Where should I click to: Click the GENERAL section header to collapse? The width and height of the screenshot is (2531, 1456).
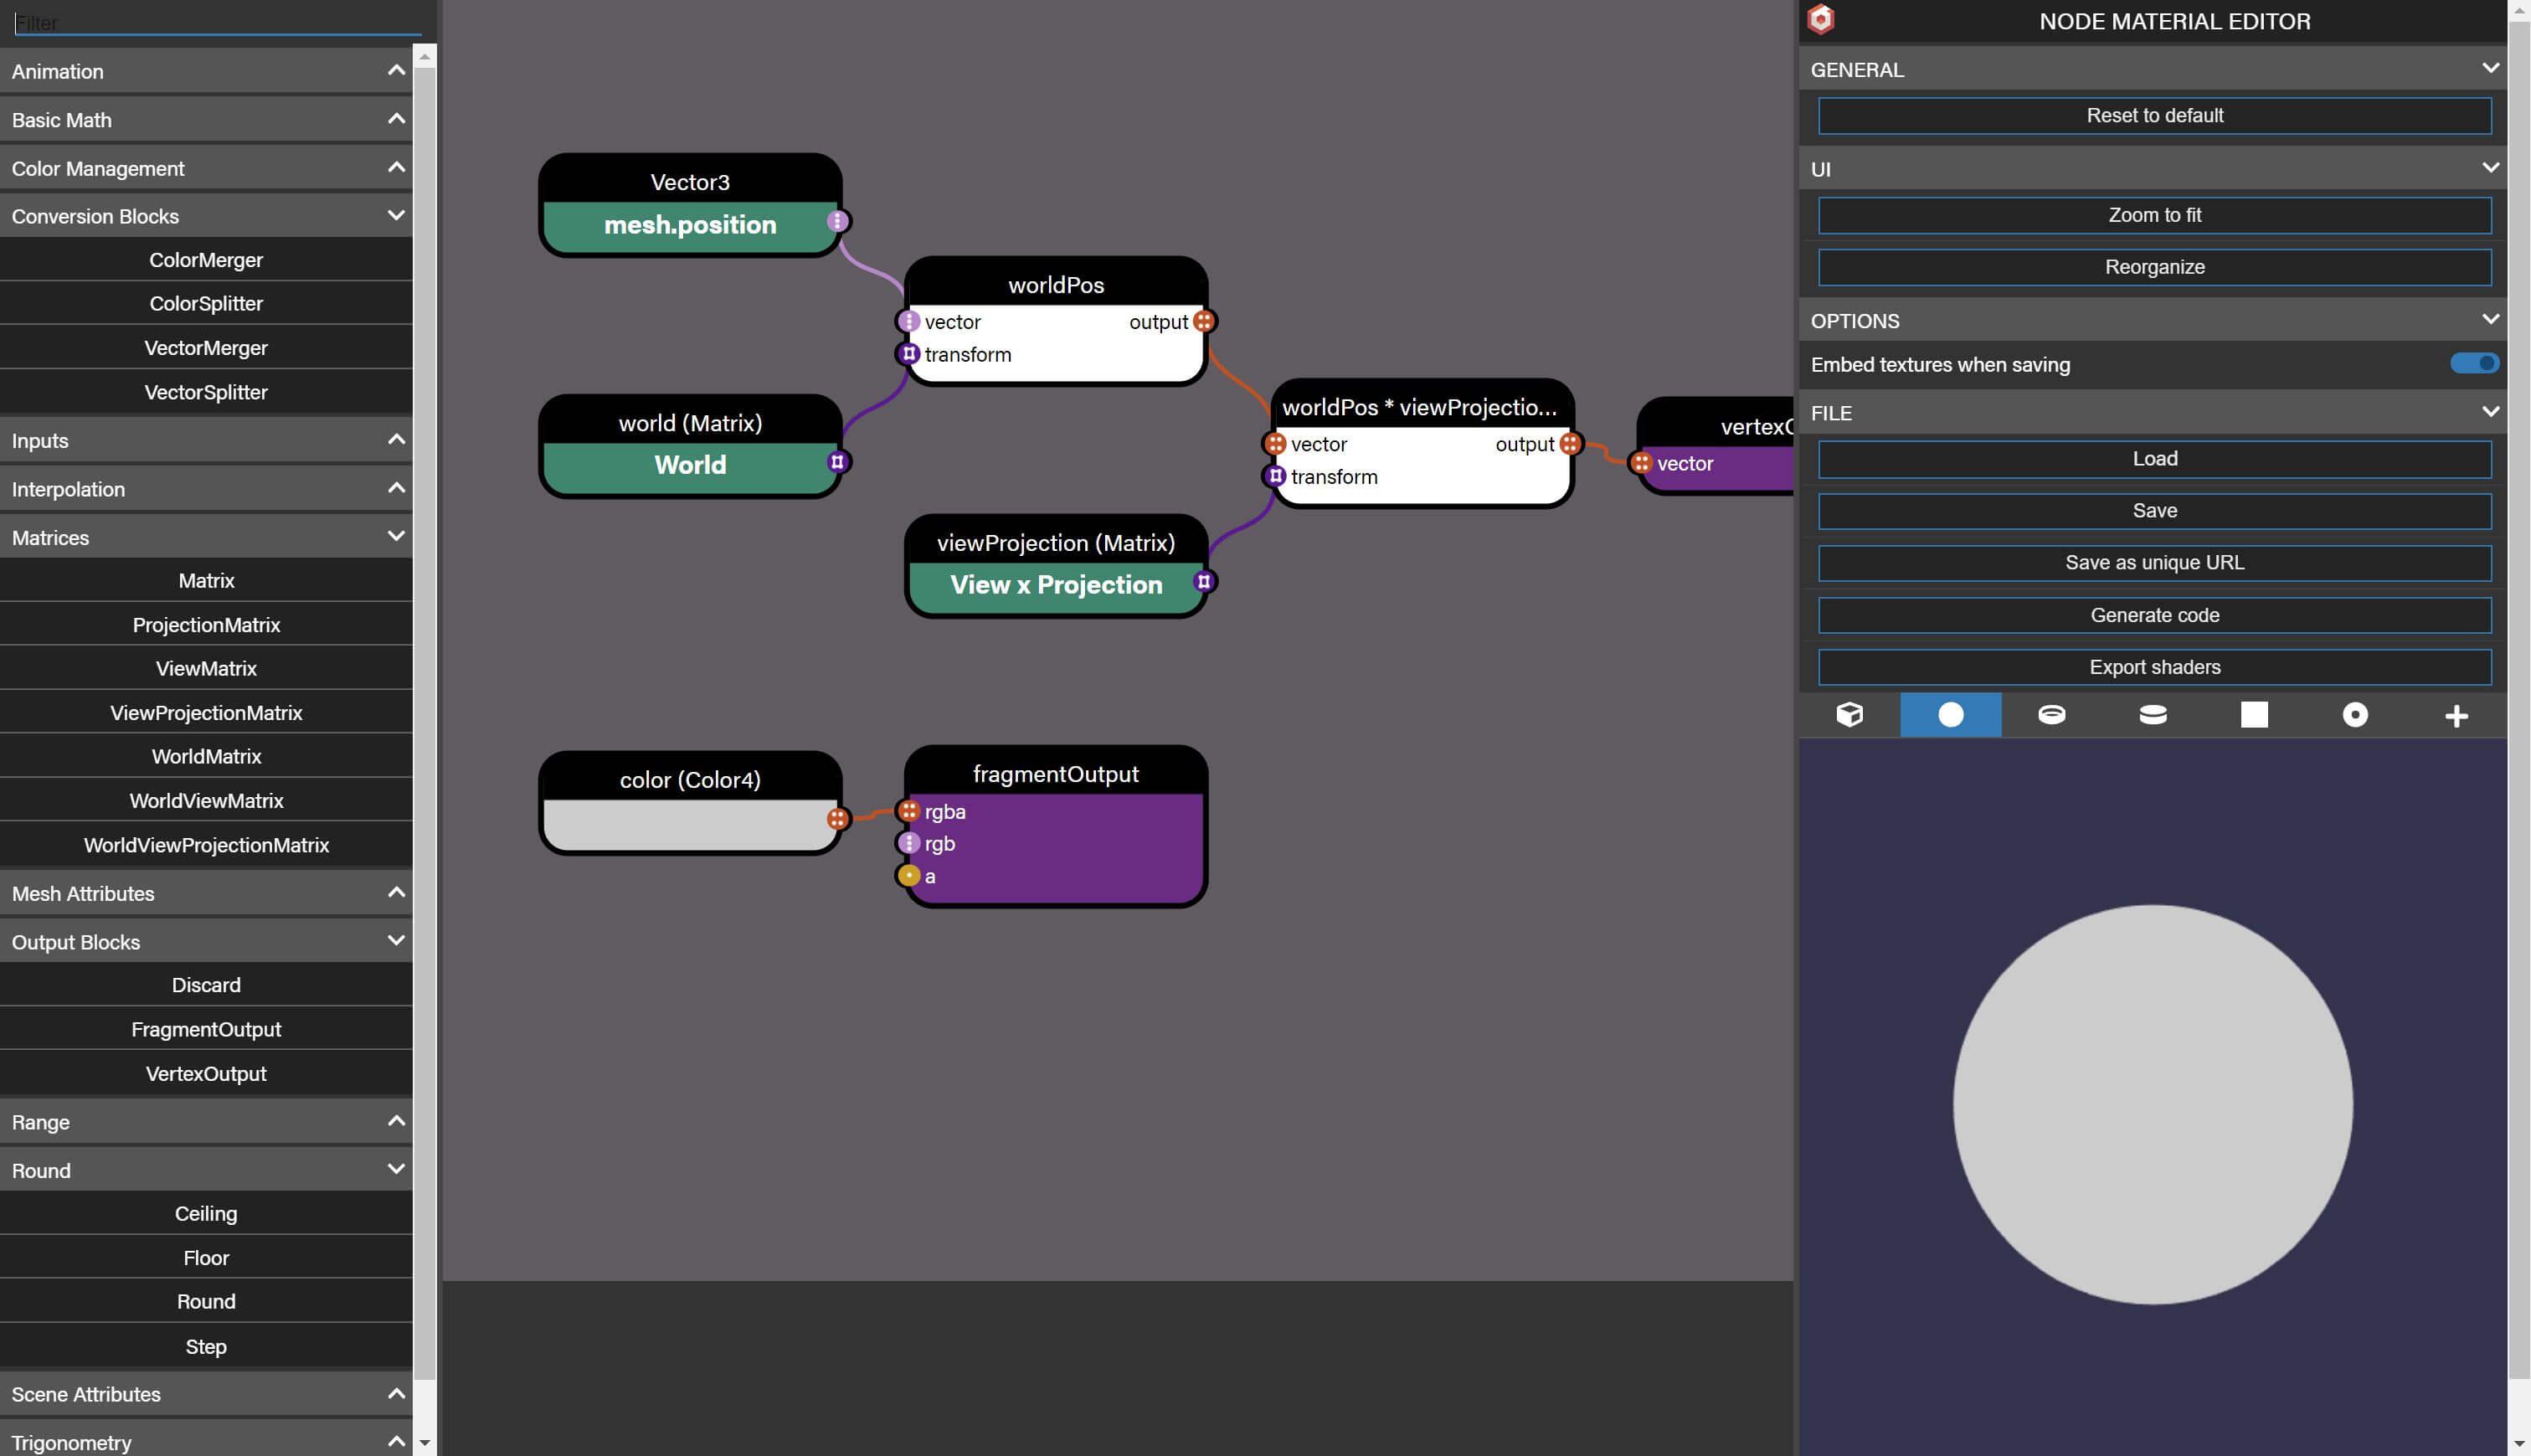(2156, 69)
